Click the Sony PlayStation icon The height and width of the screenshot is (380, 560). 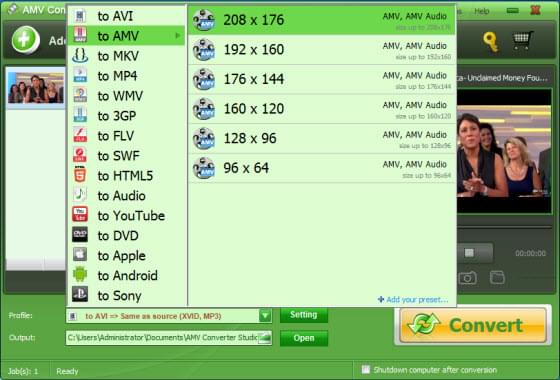[80, 294]
